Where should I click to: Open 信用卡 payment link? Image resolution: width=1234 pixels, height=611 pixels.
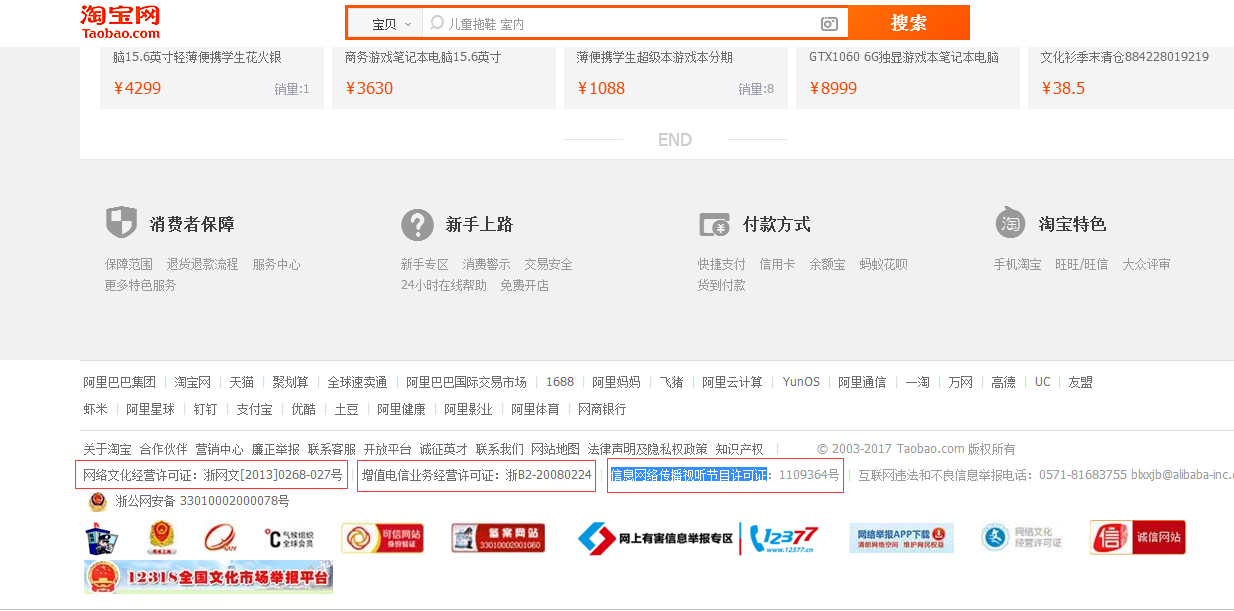(x=778, y=265)
